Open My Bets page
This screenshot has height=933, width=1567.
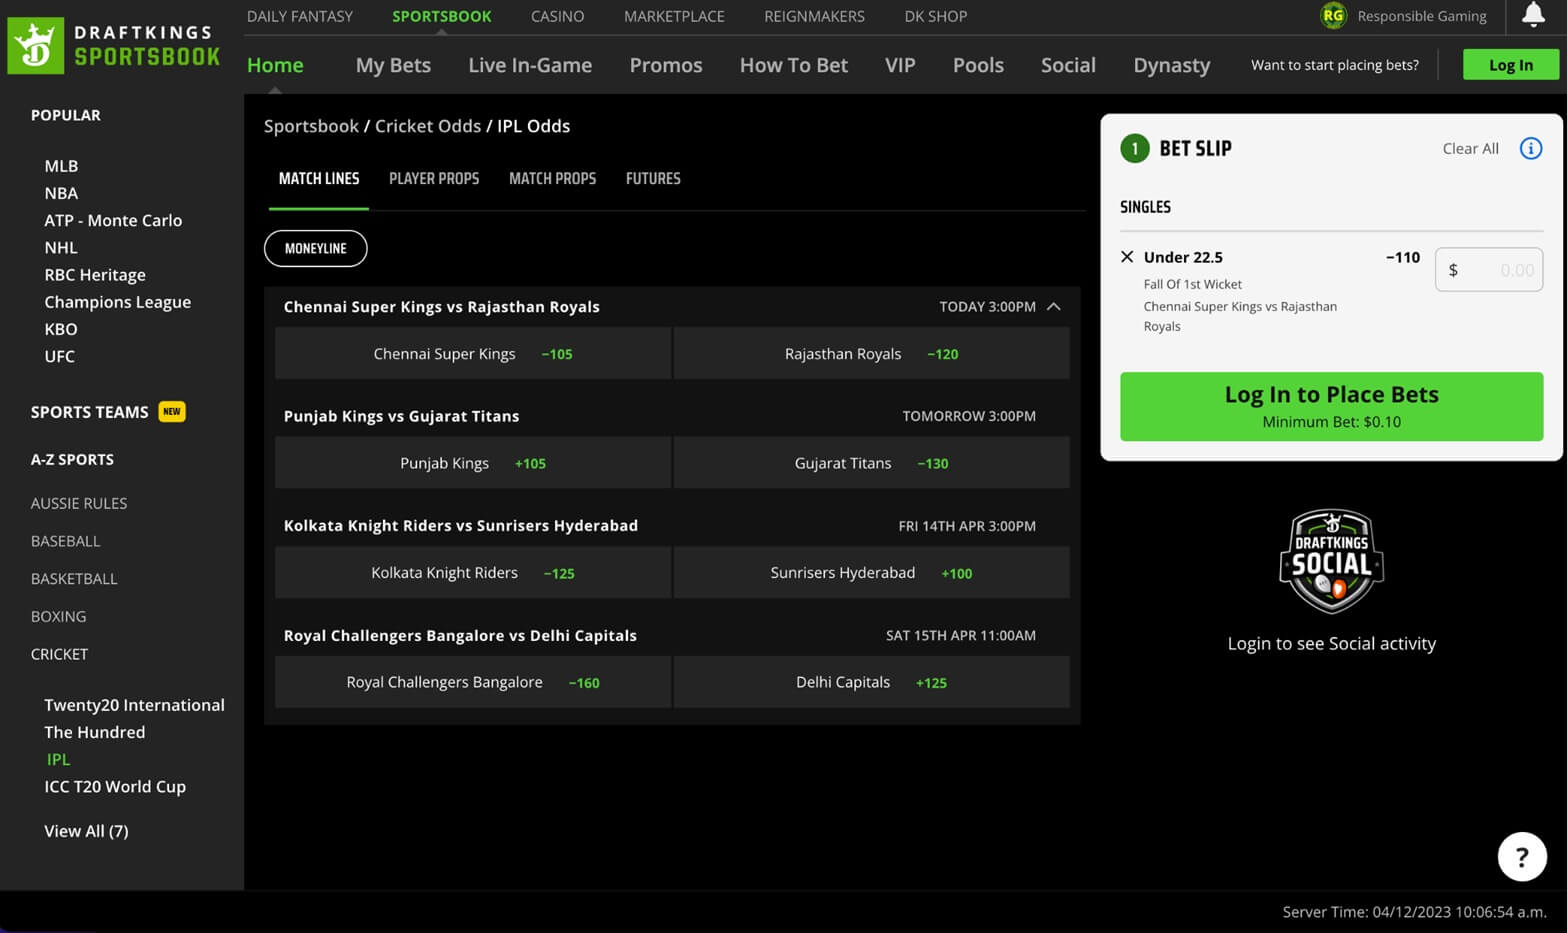[x=393, y=65]
